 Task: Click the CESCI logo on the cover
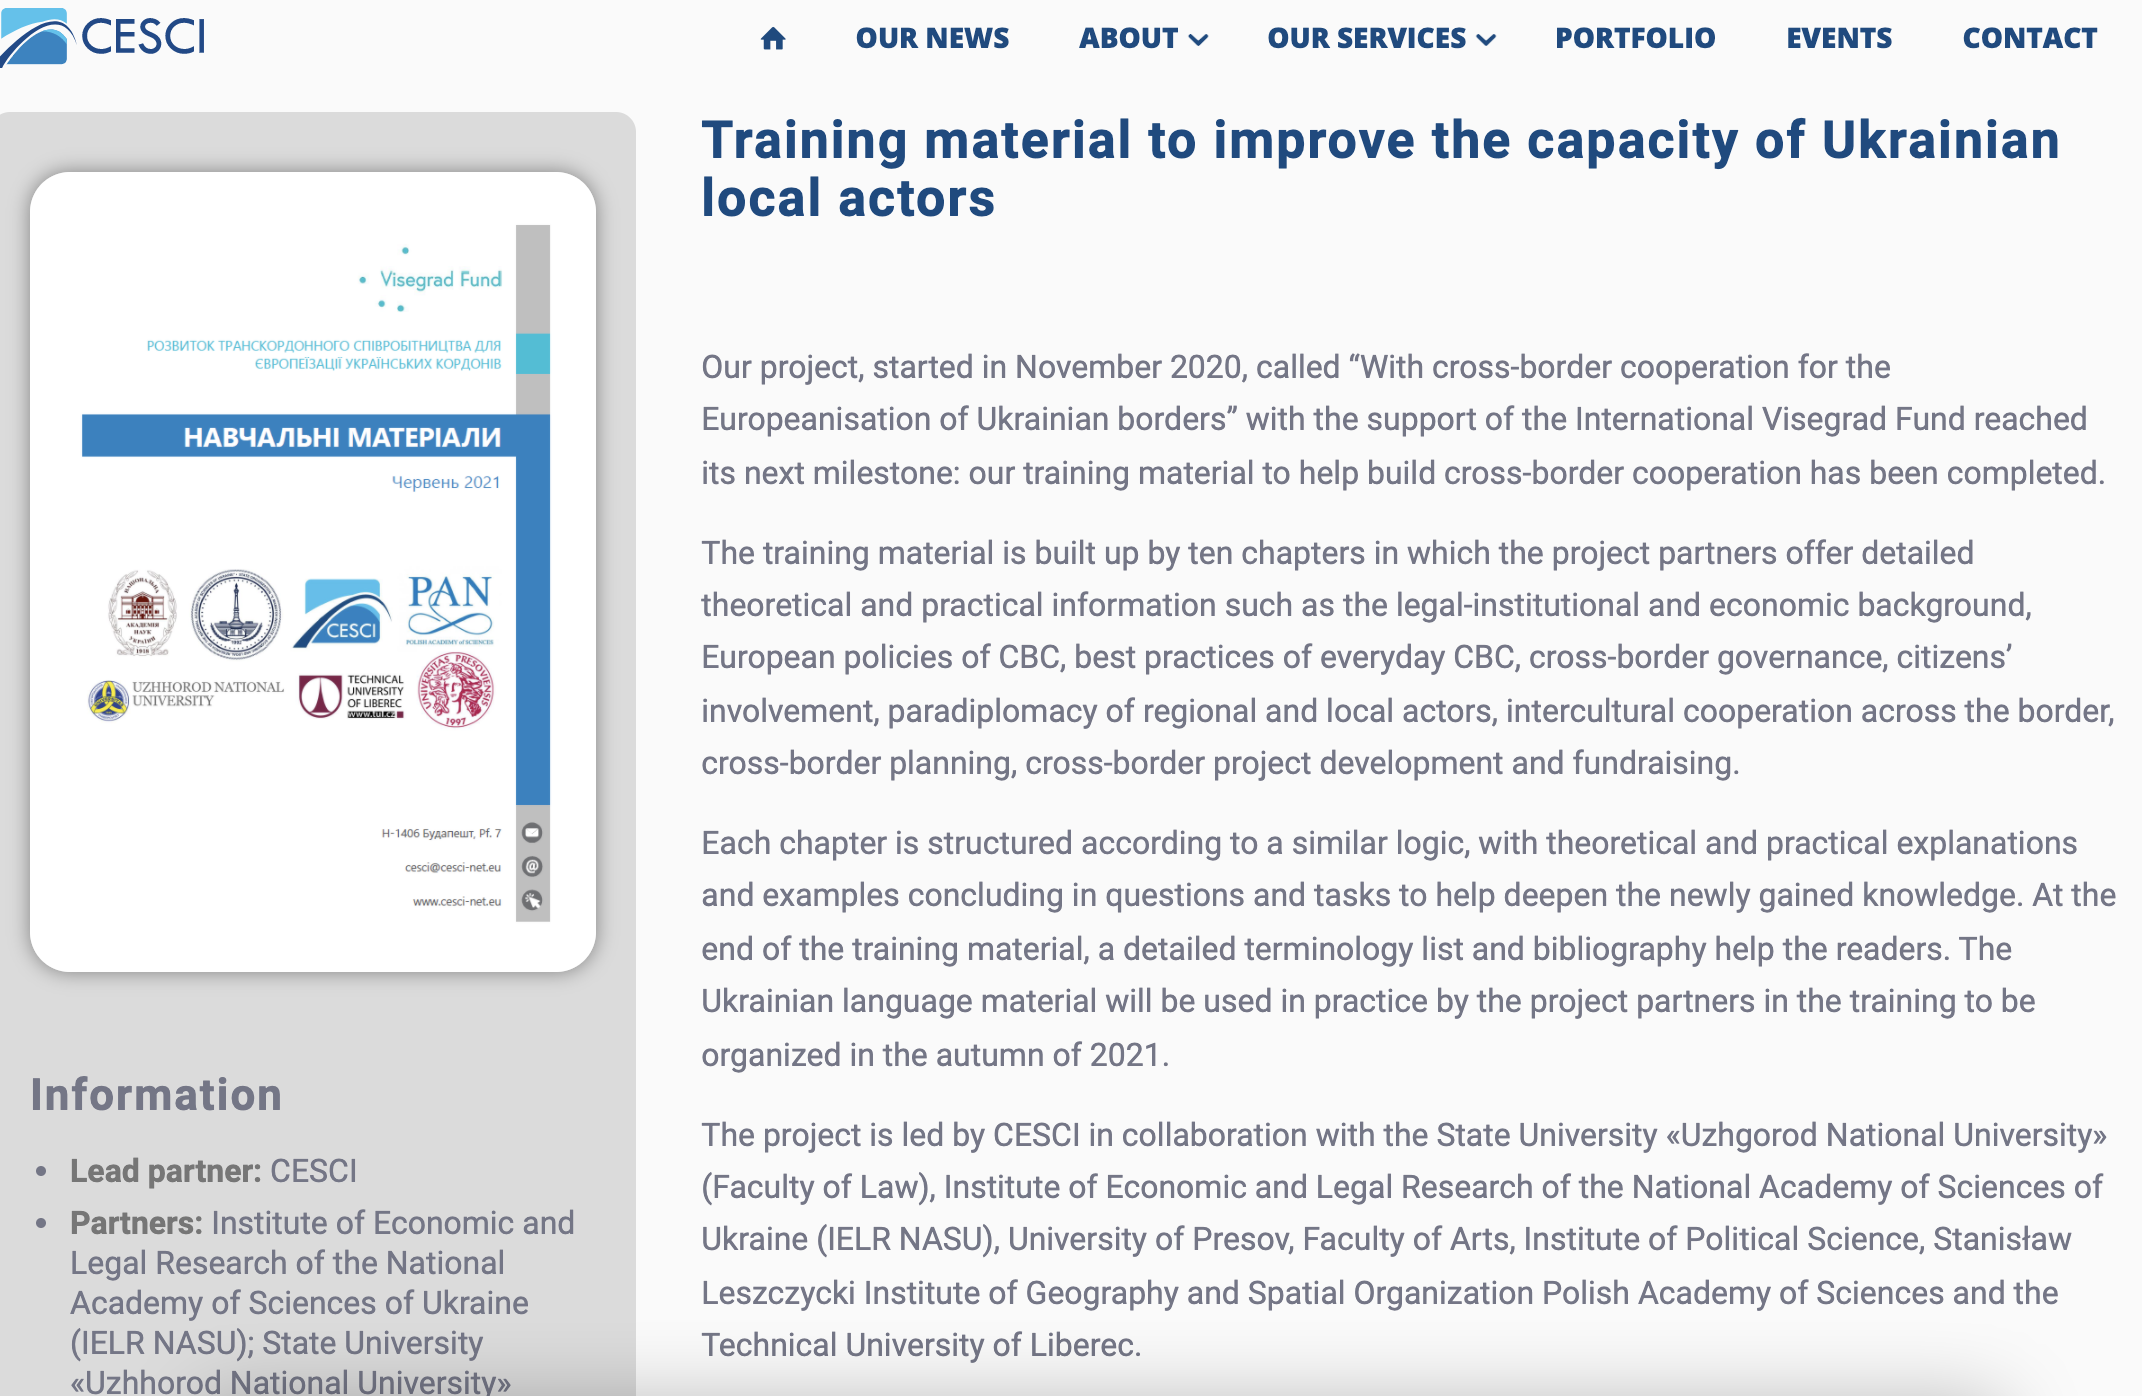click(x=343, y=613)
